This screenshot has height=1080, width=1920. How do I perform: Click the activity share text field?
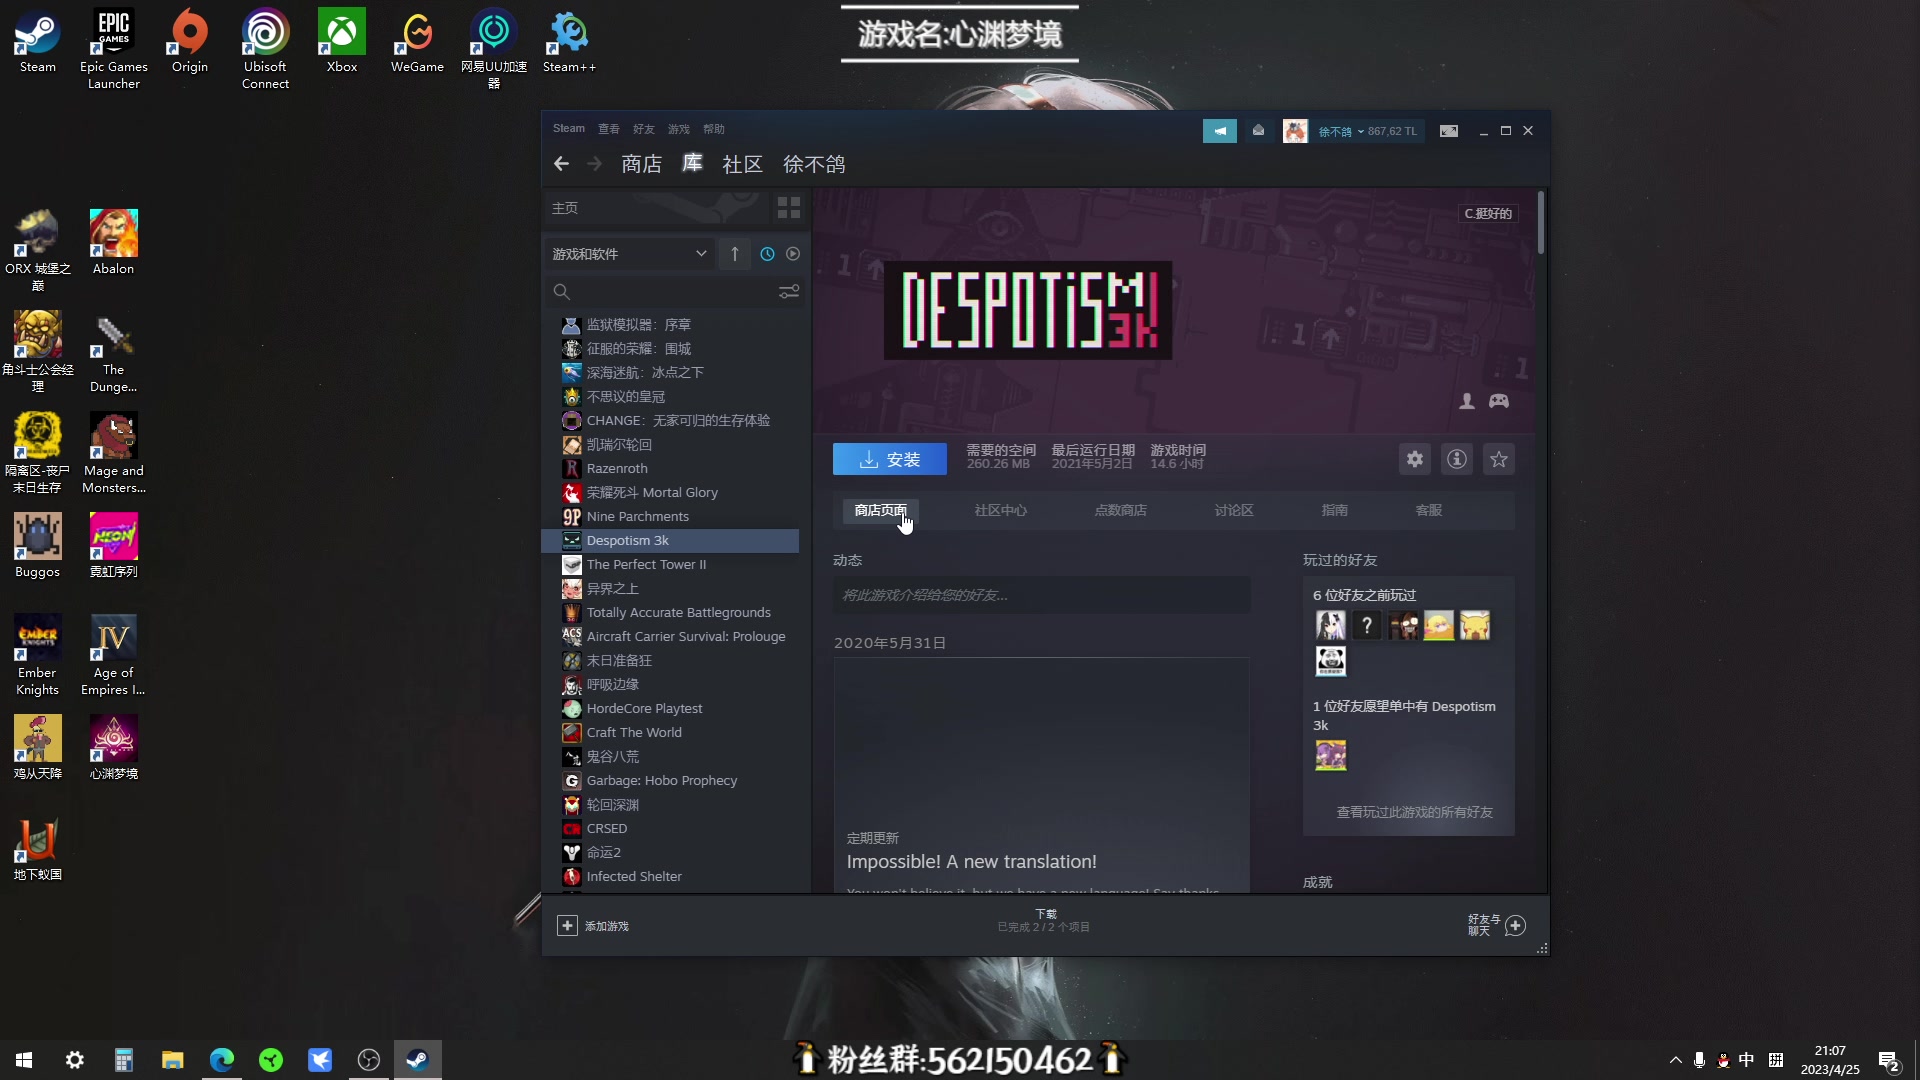[x=1041, y=595]
